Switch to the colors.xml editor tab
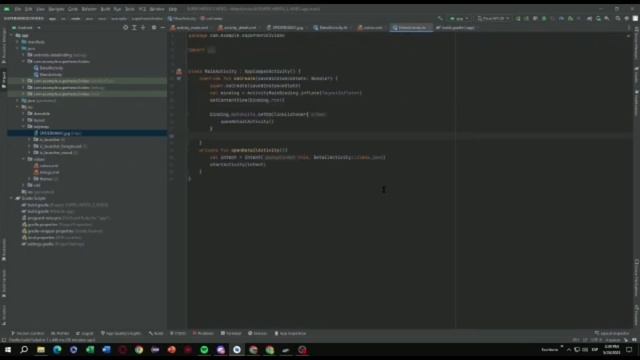The width and height of the screenshot is (640, 360). 371,28
